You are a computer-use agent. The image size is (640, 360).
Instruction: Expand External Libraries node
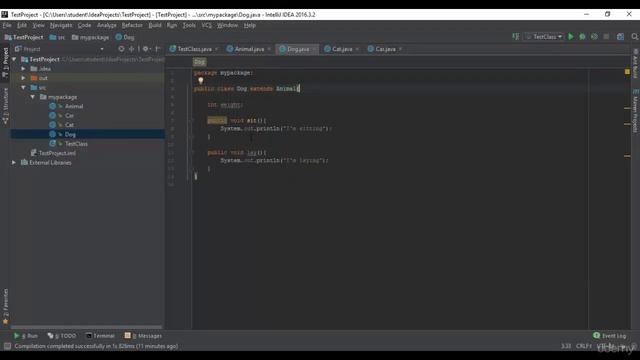14,162
